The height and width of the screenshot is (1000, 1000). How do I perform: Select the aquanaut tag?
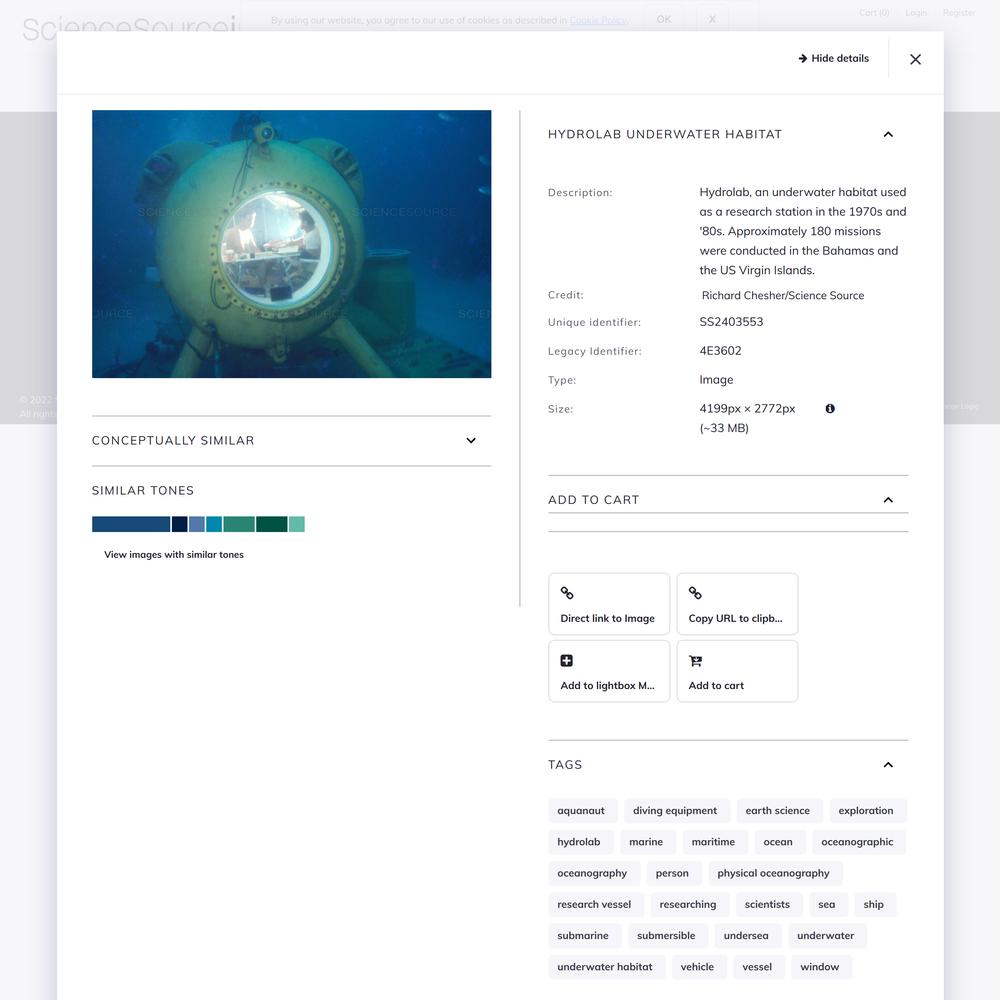581,811
